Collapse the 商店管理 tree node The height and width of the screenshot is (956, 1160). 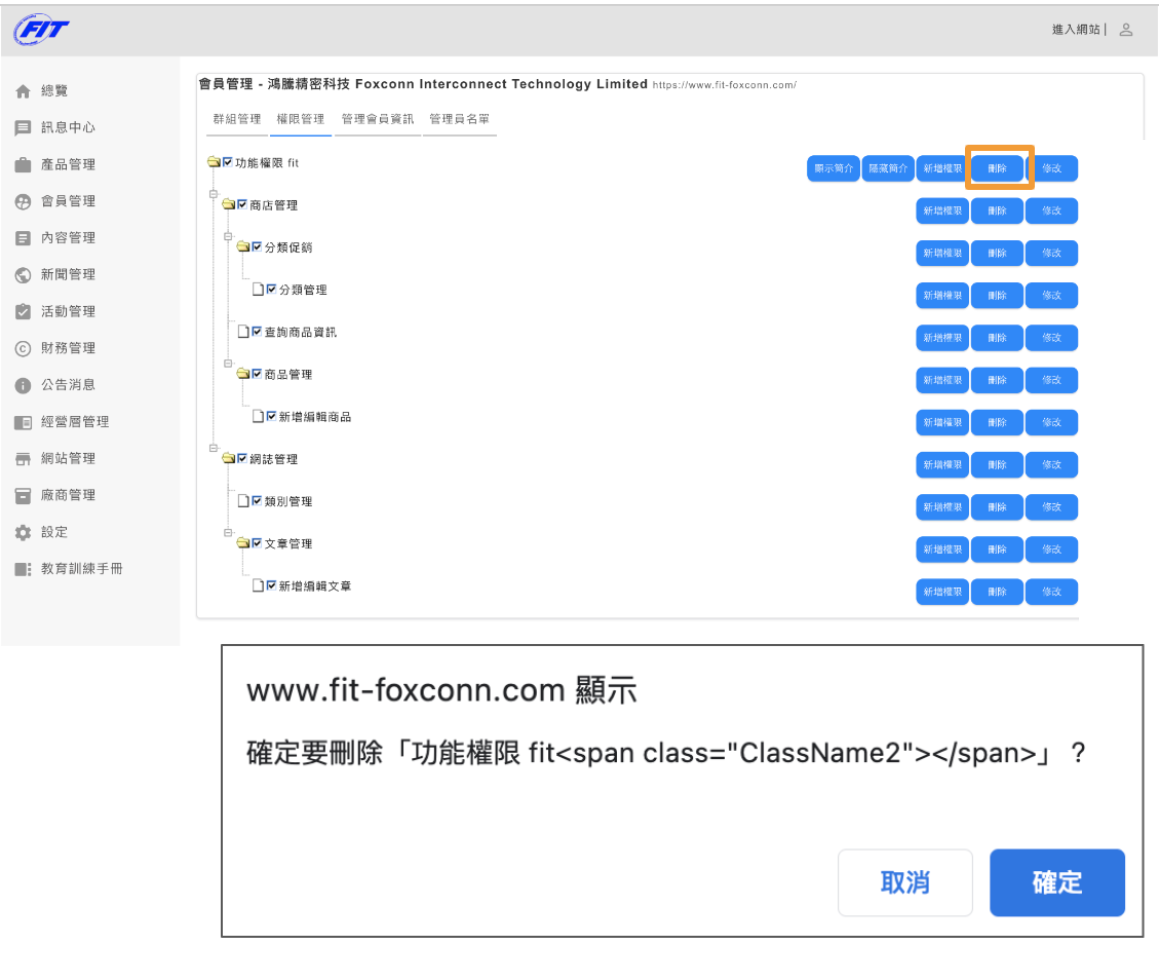(213, 194)
